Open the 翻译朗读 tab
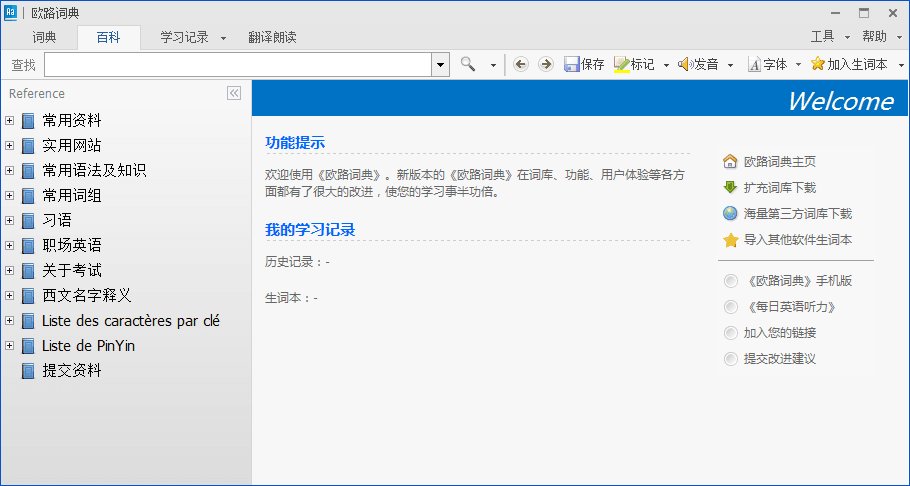Screen dimensions: 910x486 (272, 37)
